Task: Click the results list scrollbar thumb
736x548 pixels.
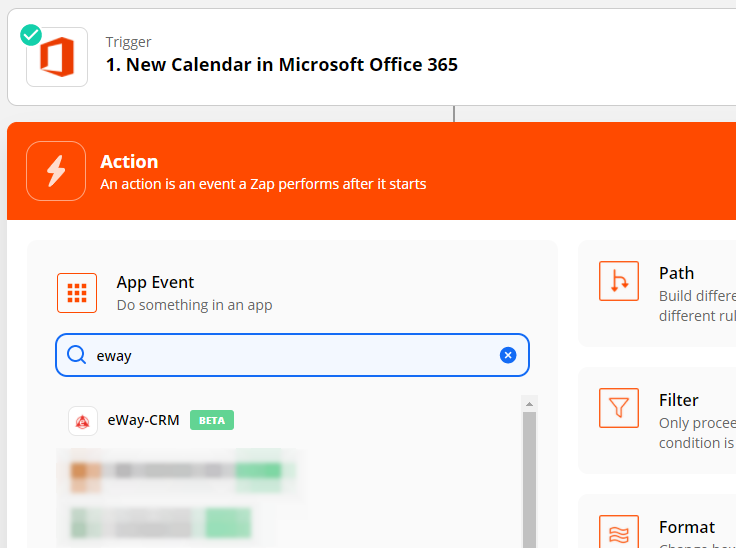Action: (x=529, y=480)
